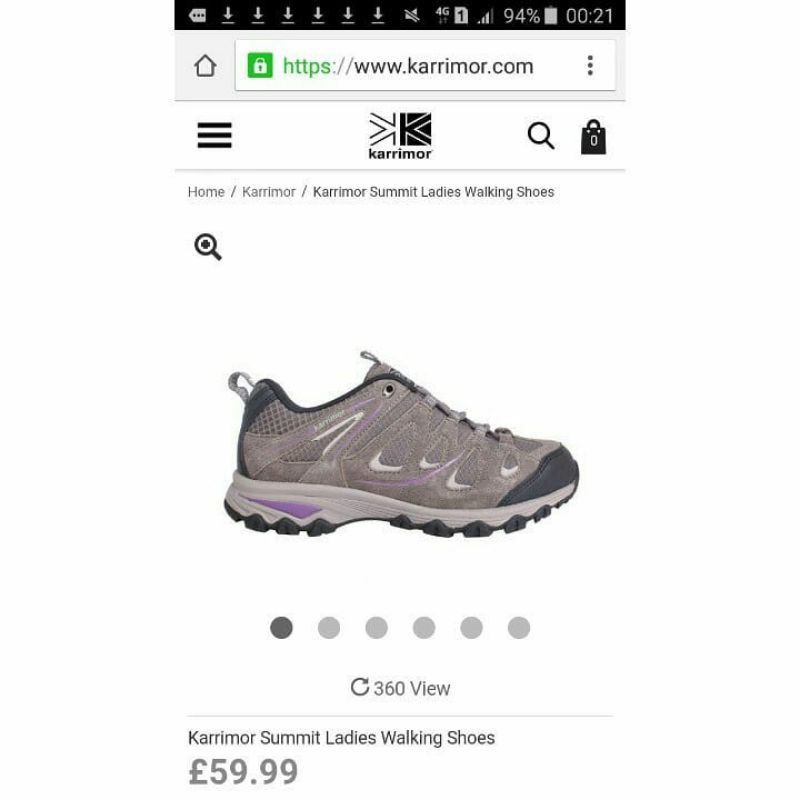Open the hamburger navigation menu
The height and width of the screenshot is (800, 800).
click(x=214, y=135)
